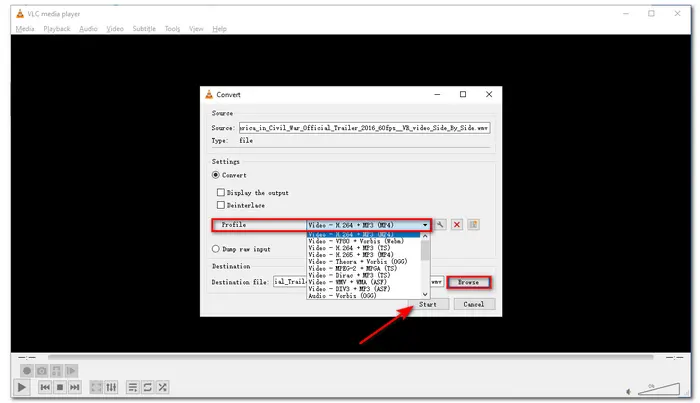Image resolution: width=700 pixels, height=403 pixels.
Task: Toggle the playlist view icon
Action: (x=133, y=387)
